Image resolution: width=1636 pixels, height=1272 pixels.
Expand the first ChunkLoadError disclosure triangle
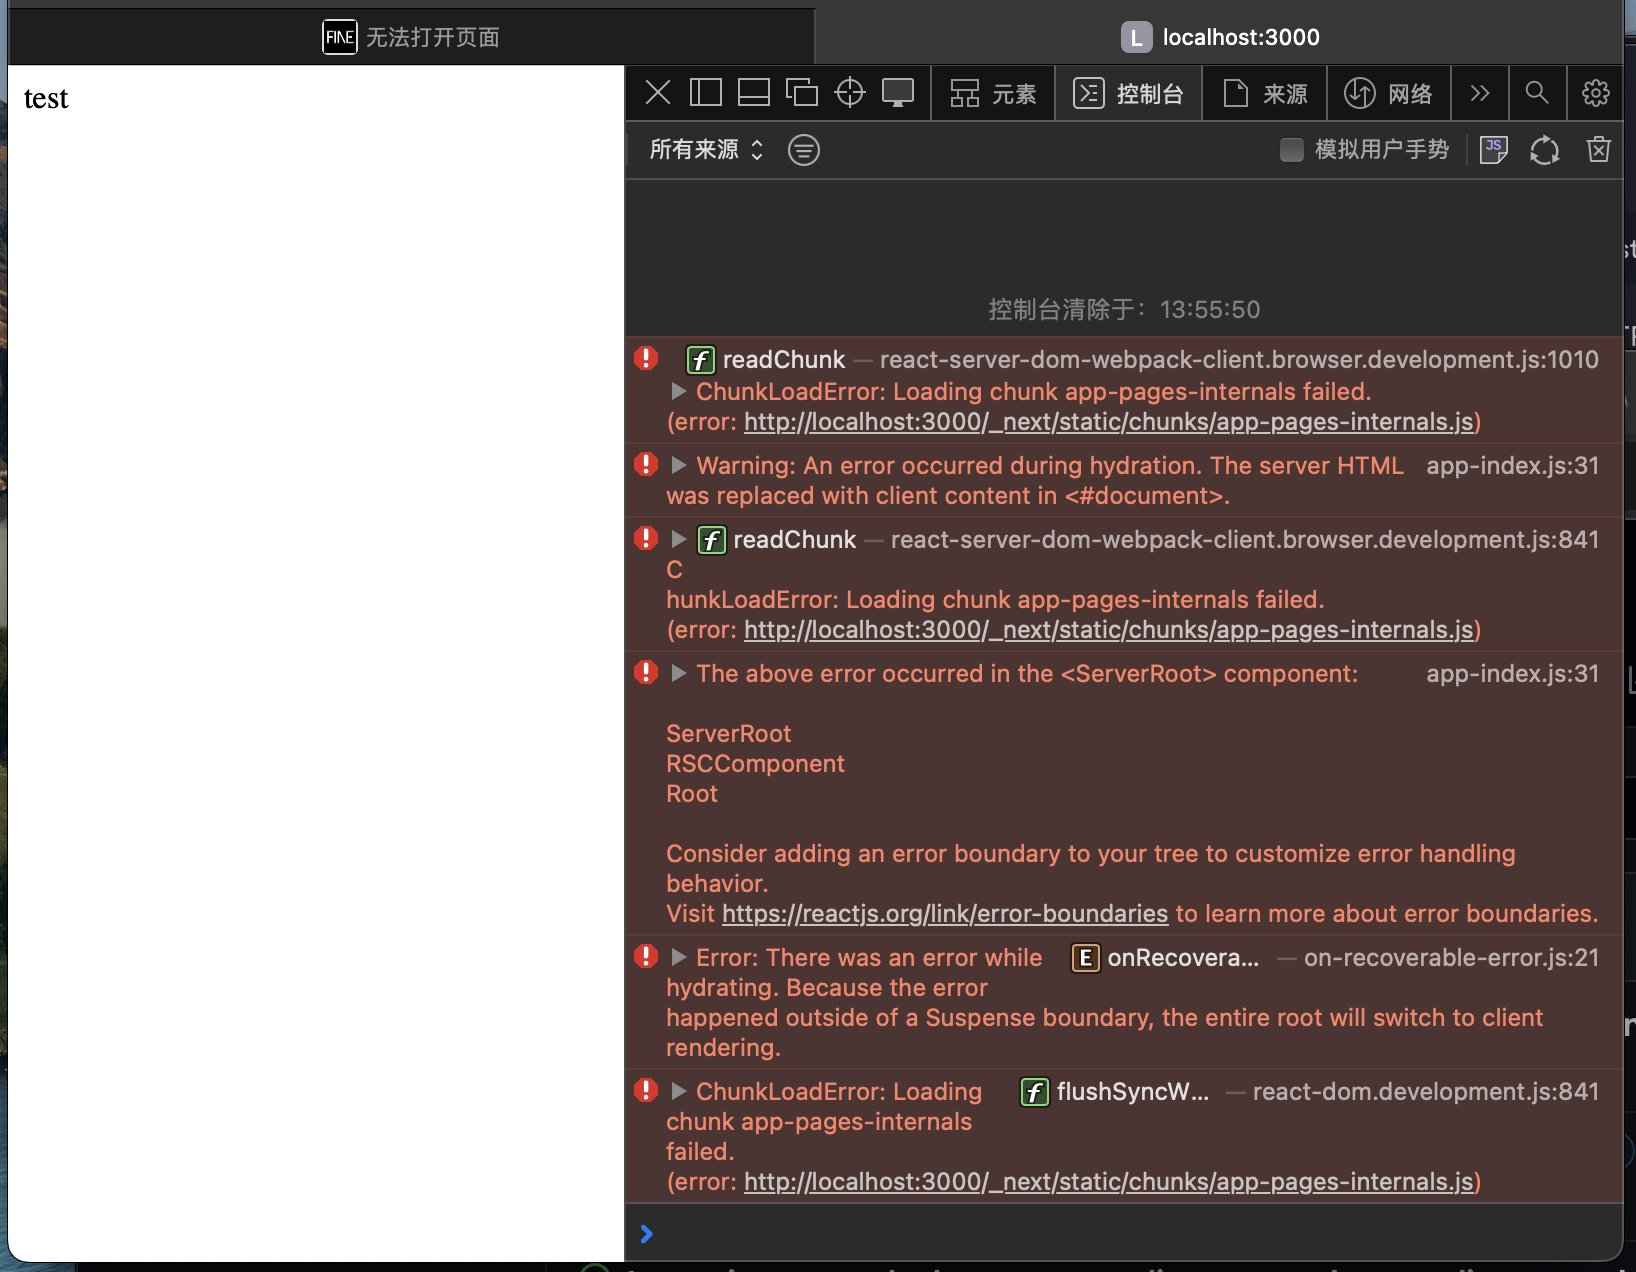(679, 391)
